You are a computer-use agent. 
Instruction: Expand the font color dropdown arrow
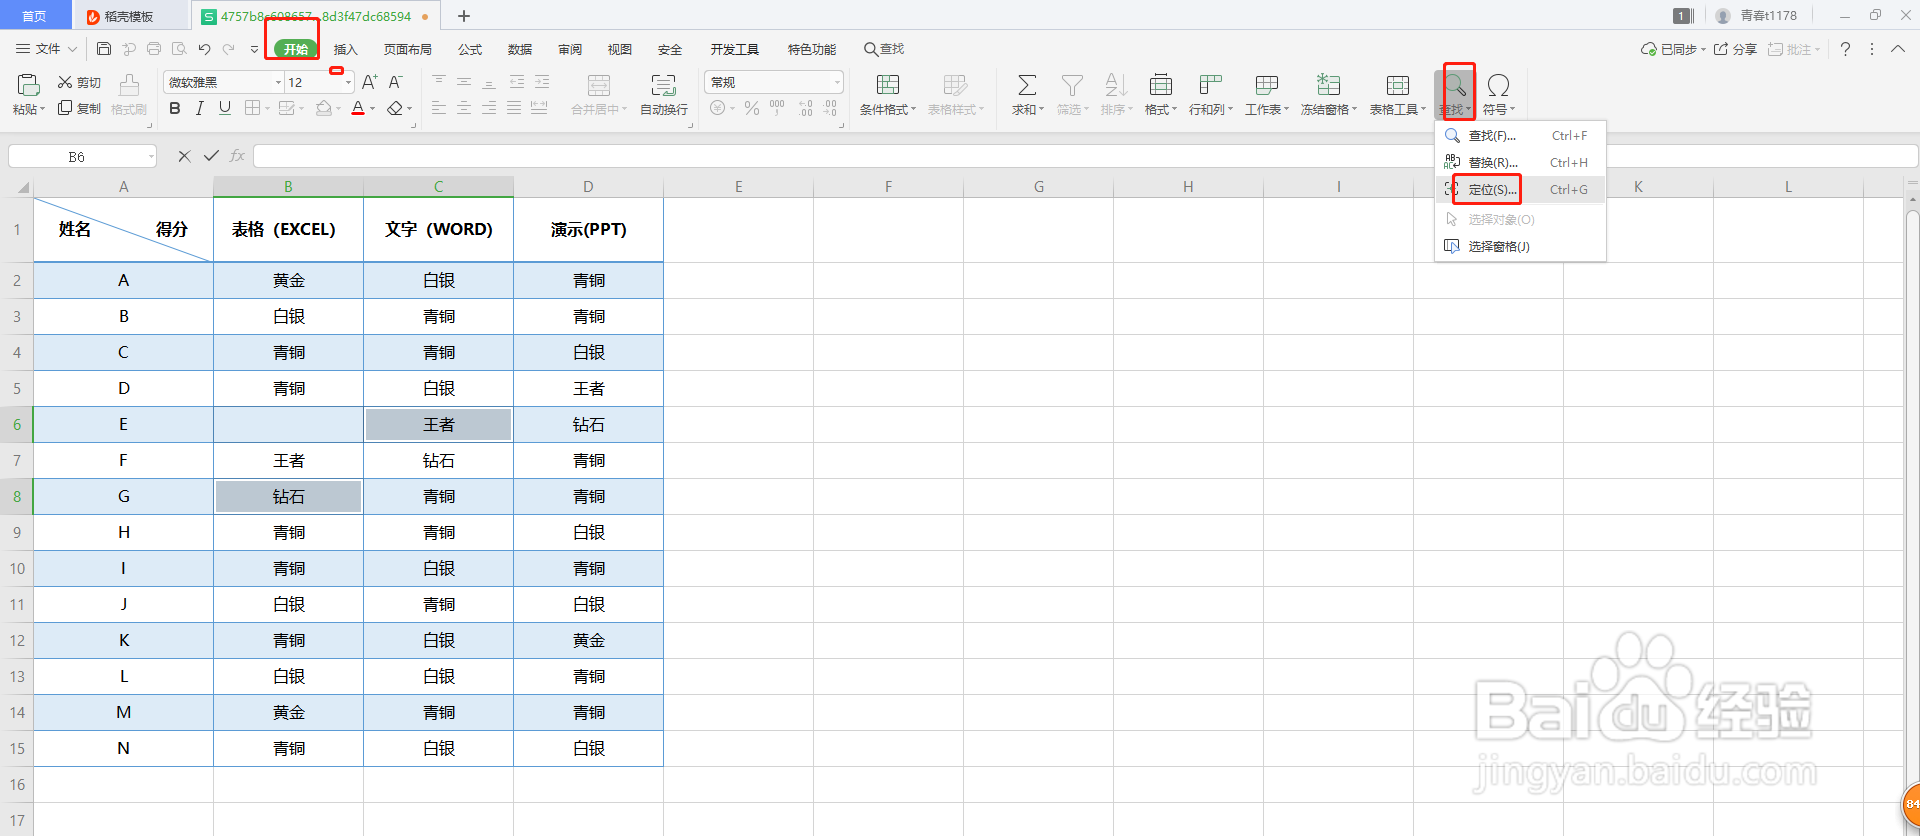pos(373,109)
